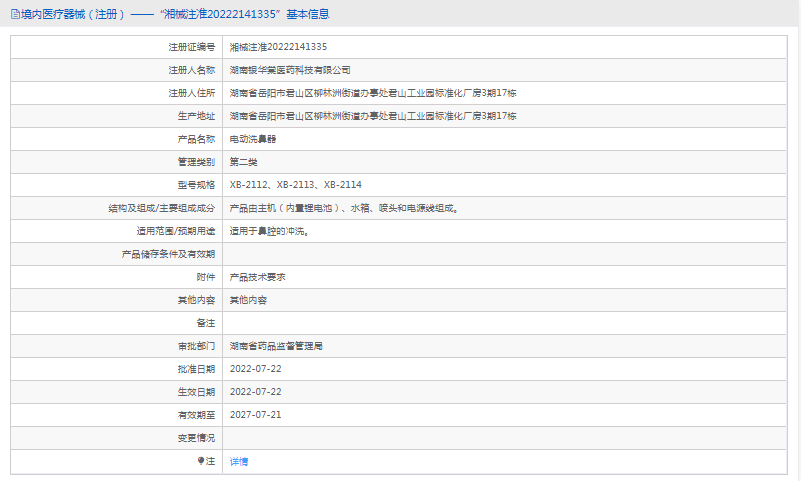This screenshot has width=801, height=481.
Task: Open the 详情 link
Action: (x=239, y=462)
